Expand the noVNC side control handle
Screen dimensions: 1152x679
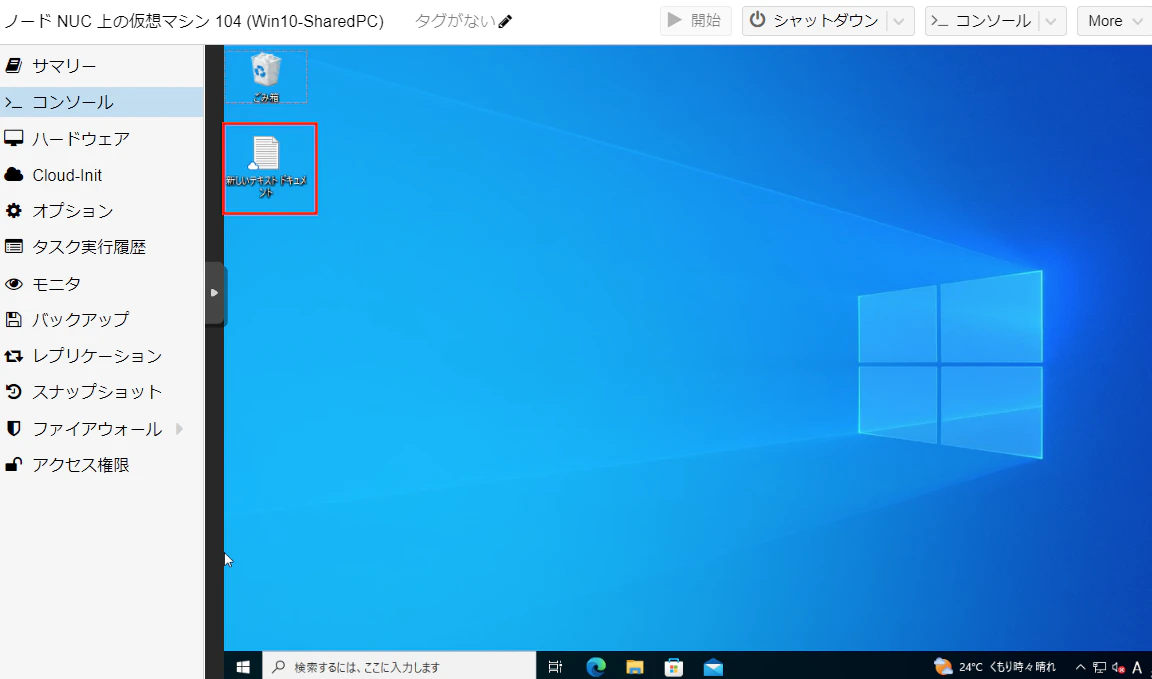coord(215,292)
